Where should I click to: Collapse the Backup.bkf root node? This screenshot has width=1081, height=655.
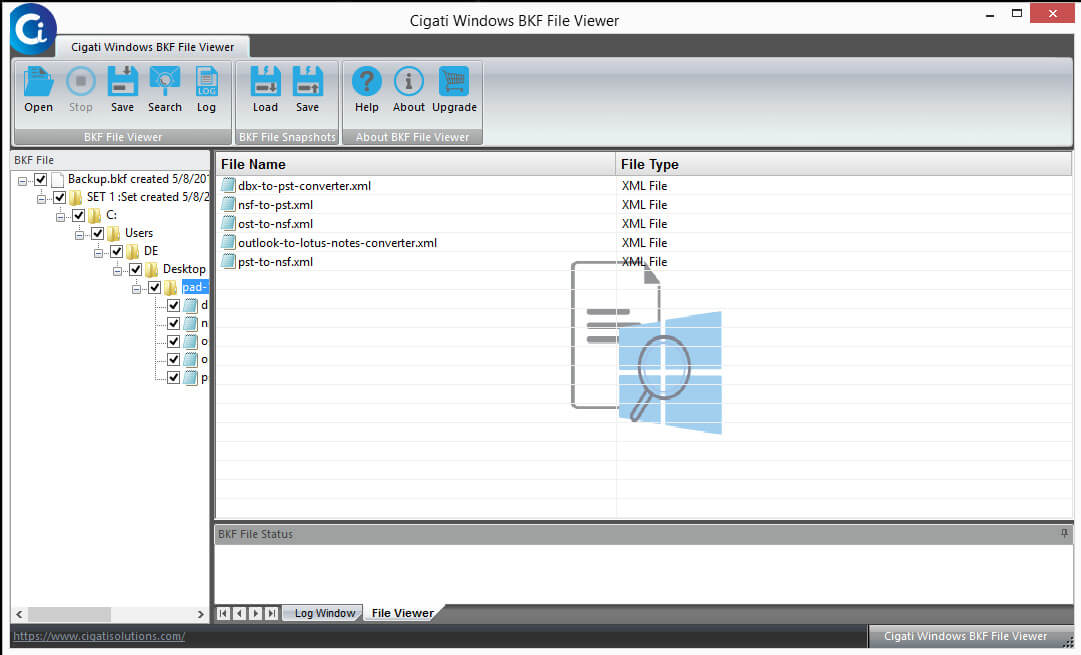[x=23, y=181]
